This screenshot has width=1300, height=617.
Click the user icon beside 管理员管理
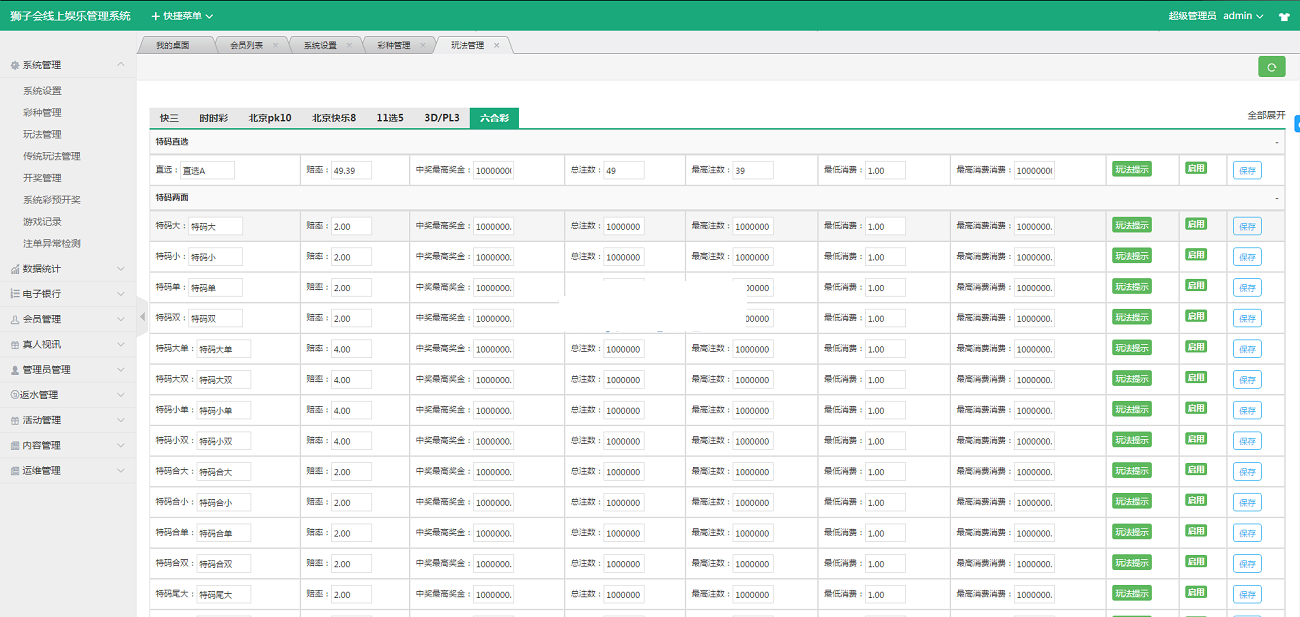(14, 370)
